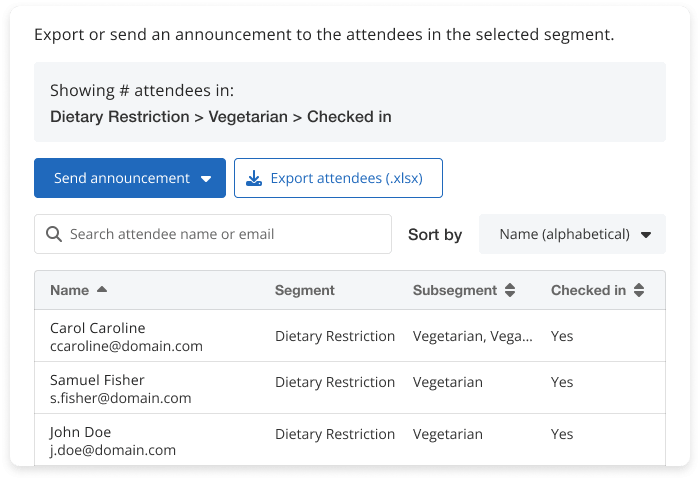Click the Send announcement button

tap(121, 178)
